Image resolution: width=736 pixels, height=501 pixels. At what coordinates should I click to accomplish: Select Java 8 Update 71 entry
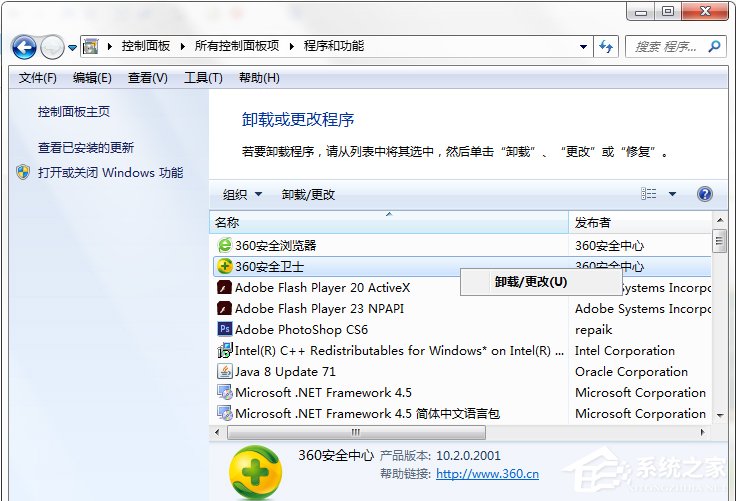(285, 372)
